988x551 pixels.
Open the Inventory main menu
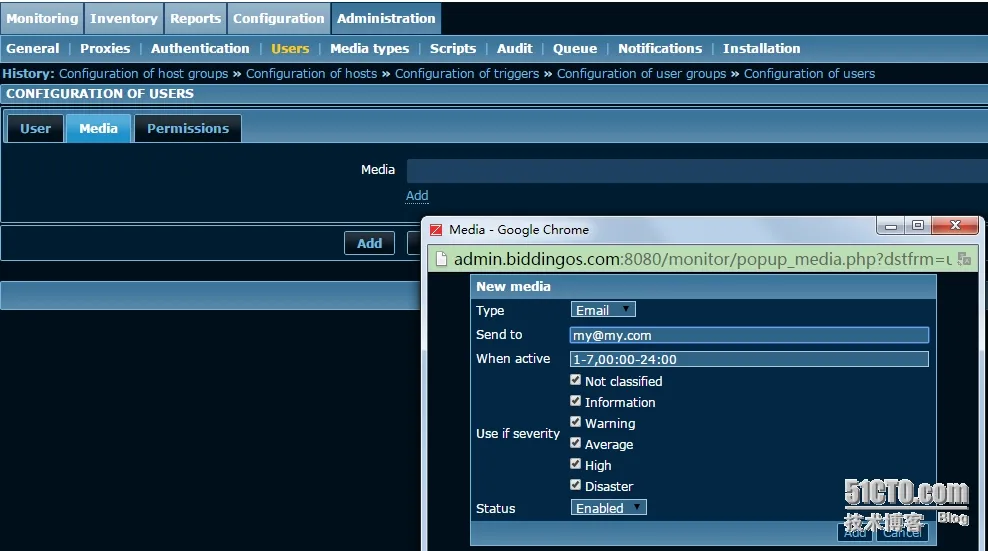tap(124, 18)
